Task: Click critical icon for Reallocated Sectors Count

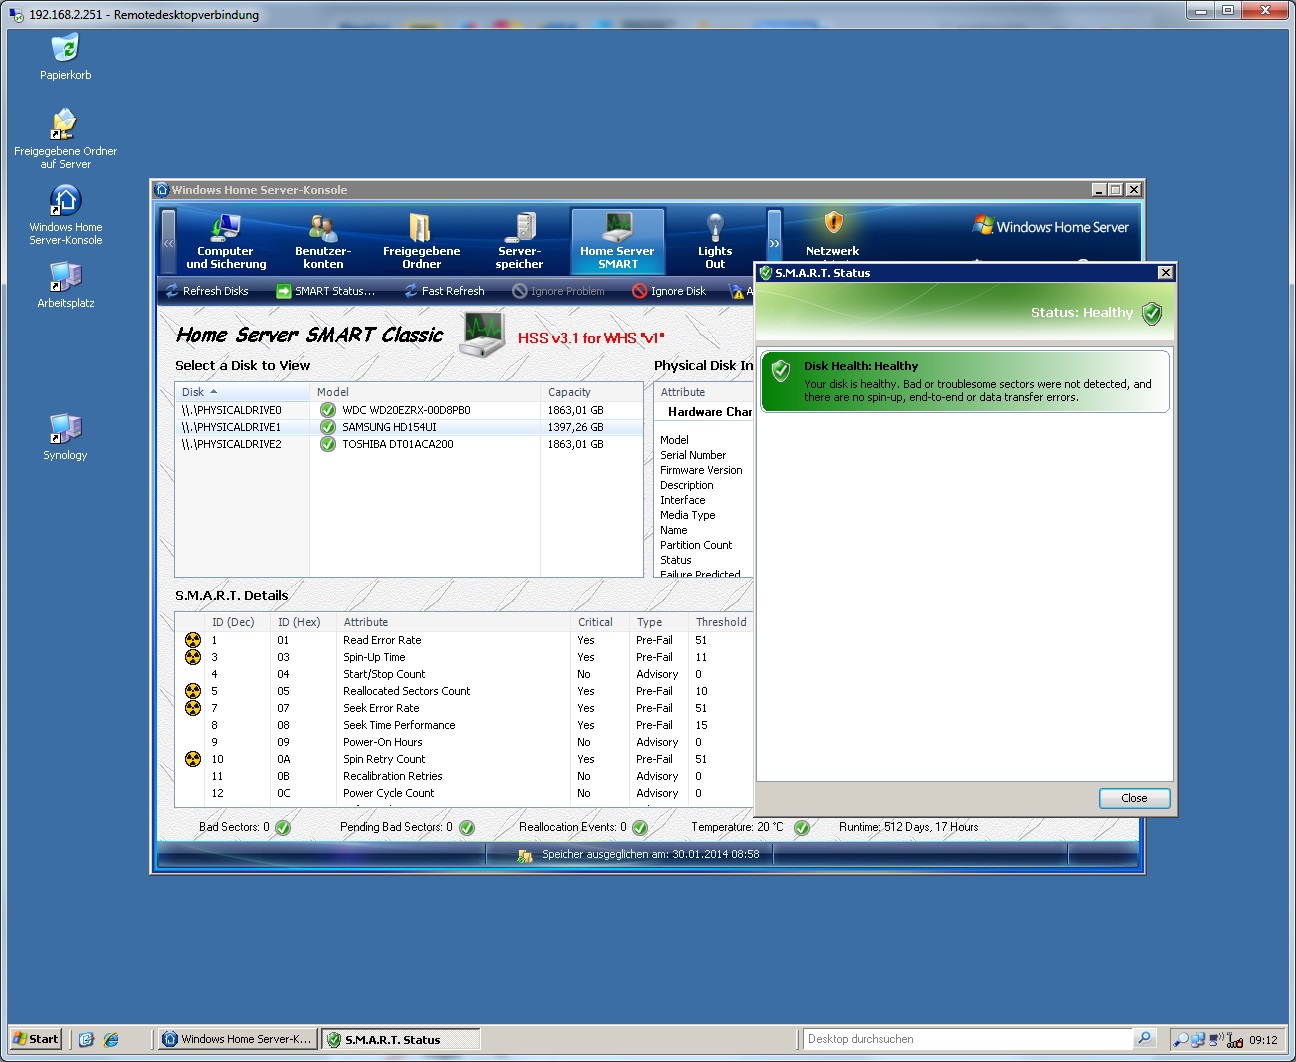Action: coord(193,691)
